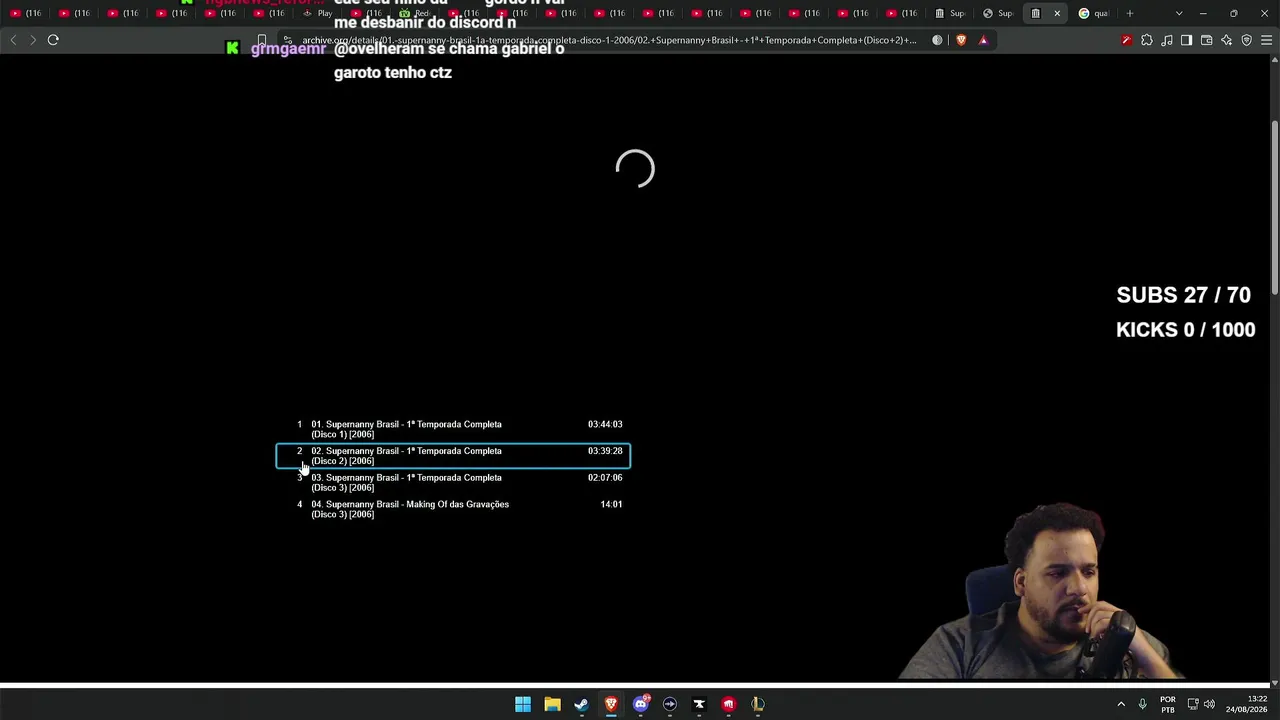Open Steam from the taskbar
Image resolution: width=1280 pixels, height=720 pixels.
(581, 704)
